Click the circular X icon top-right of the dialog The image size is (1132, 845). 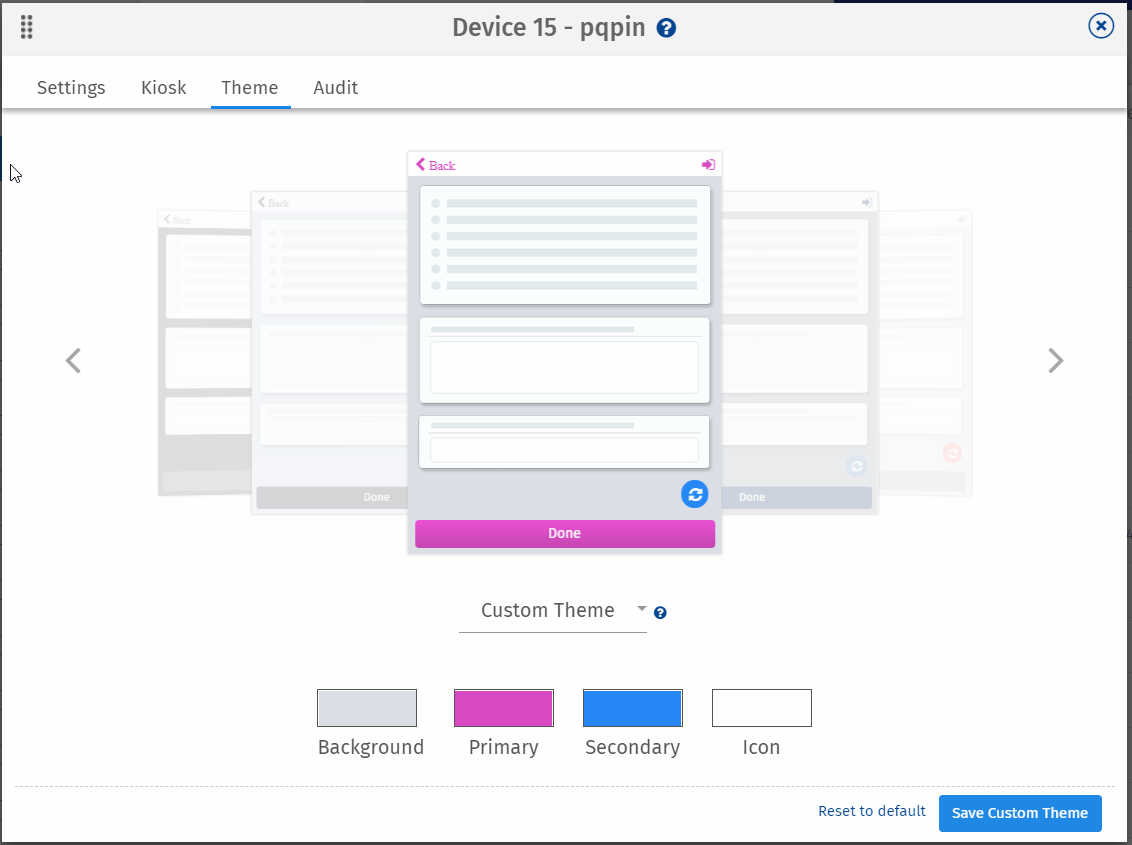click(x=1101, y=26)
